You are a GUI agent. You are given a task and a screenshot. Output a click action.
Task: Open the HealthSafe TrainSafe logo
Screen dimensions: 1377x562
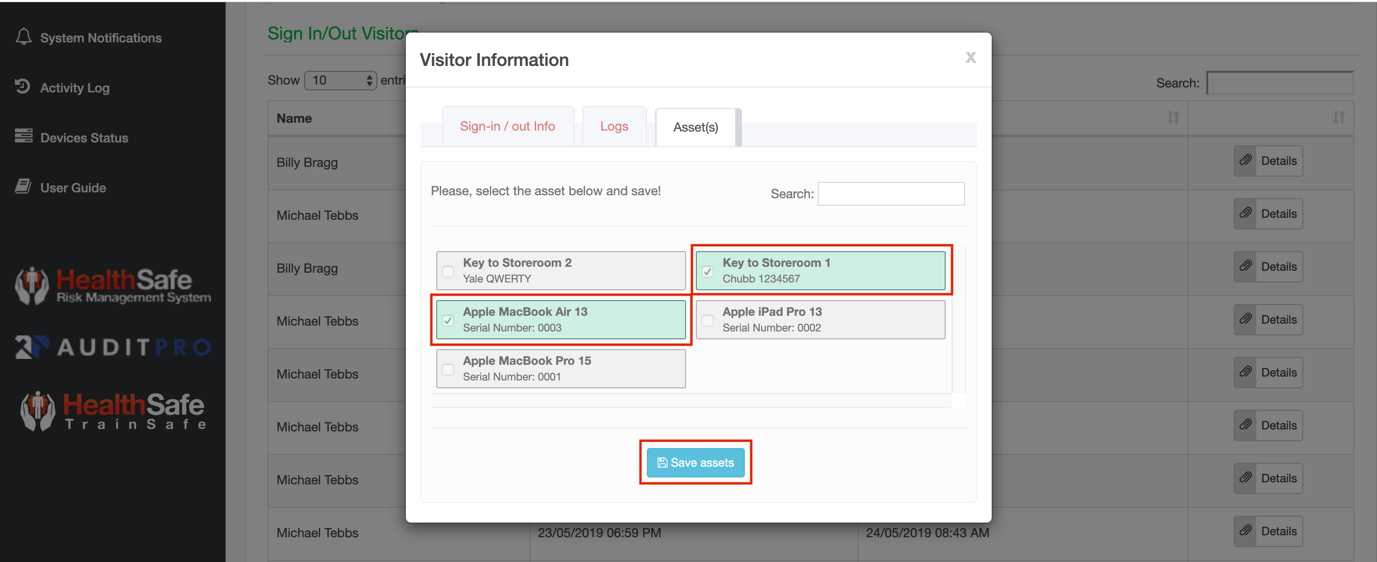click(113, 411)
